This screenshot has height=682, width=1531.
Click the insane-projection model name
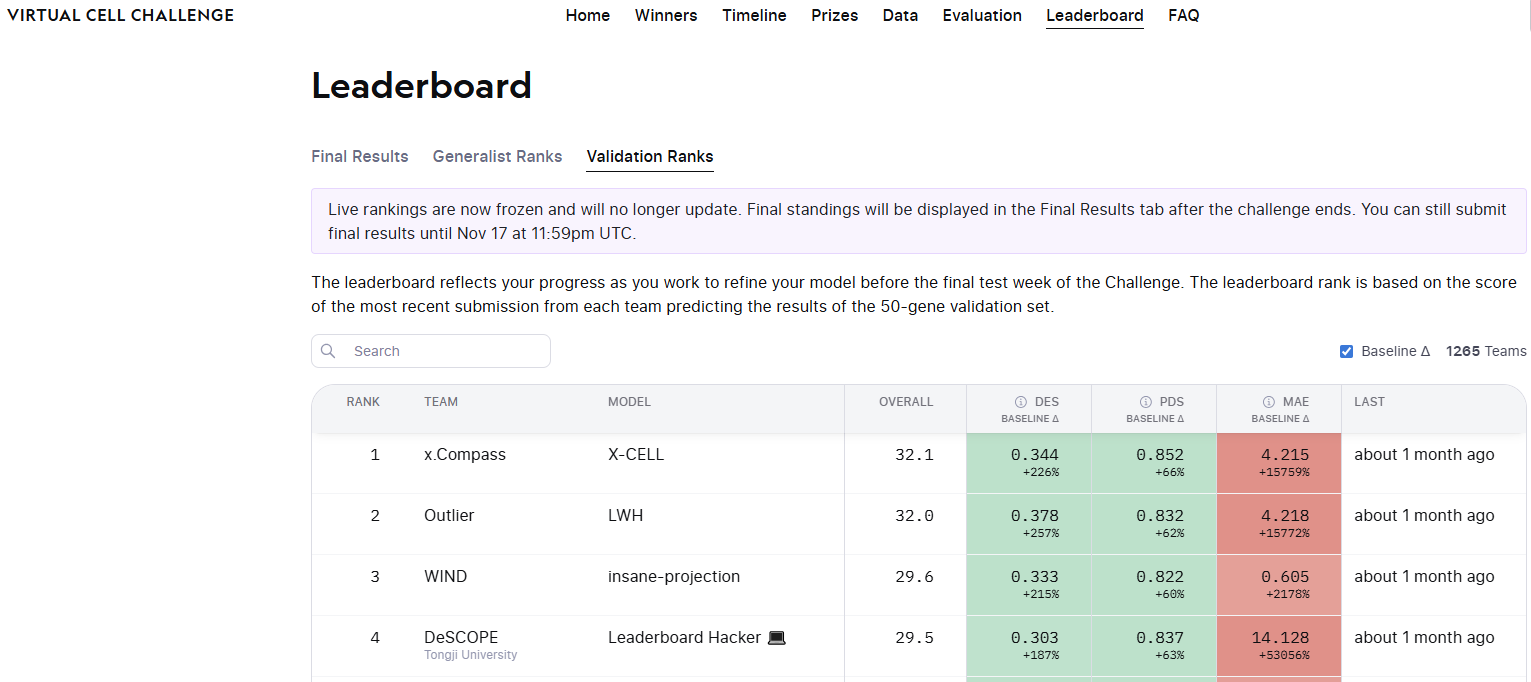pos(674,577)
